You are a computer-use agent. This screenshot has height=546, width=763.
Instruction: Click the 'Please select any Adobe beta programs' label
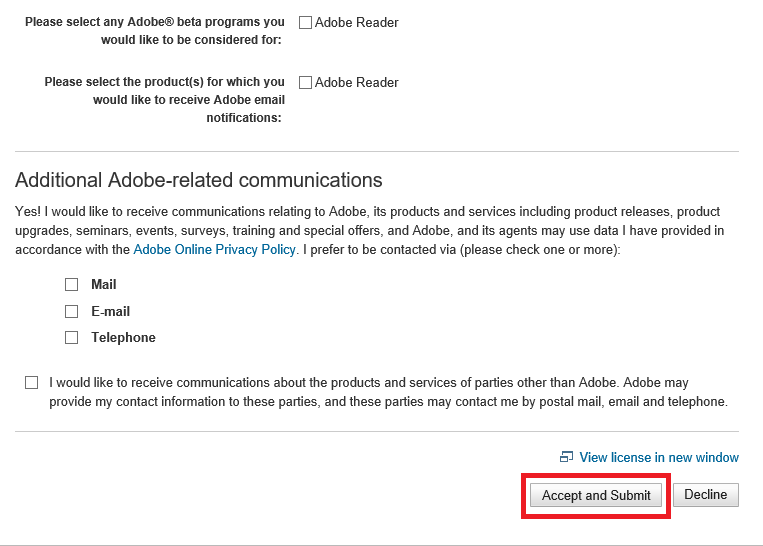click(x=155, y=31)
